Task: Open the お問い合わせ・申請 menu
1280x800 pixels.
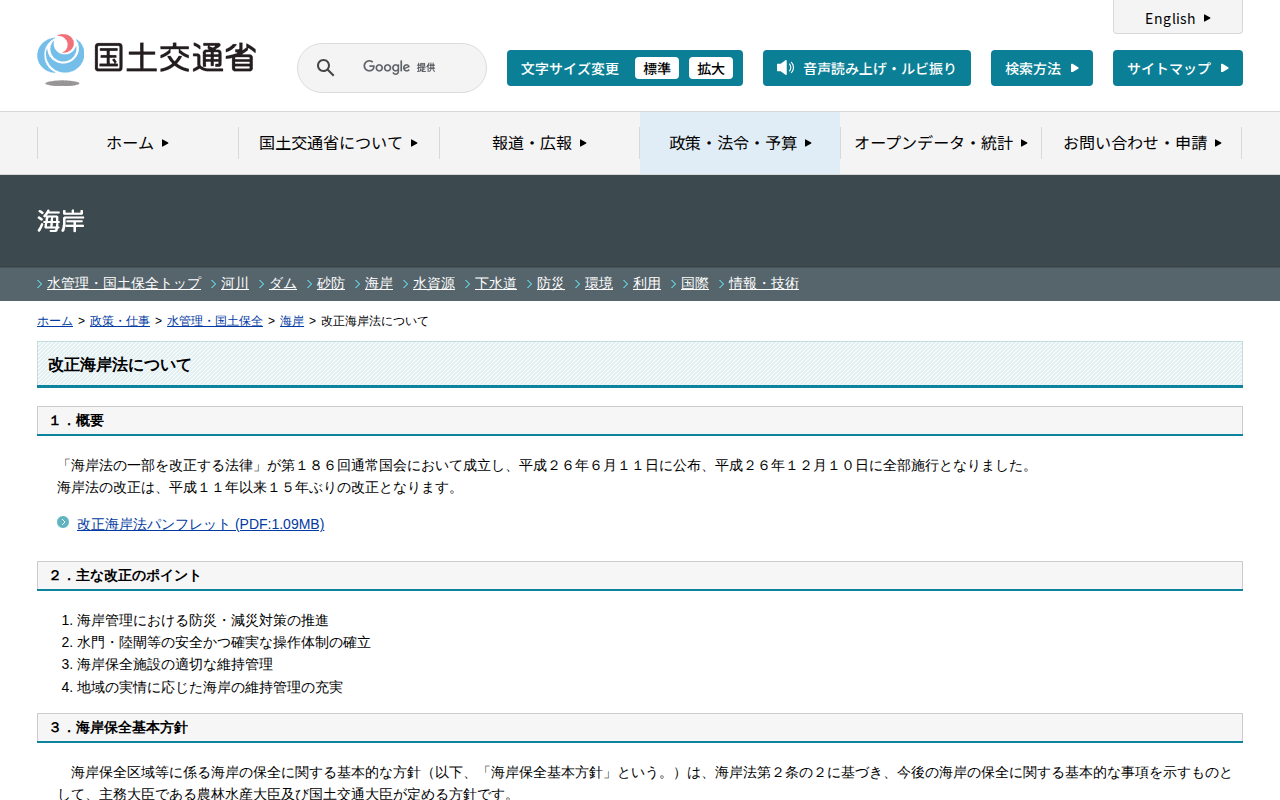Action: click(1142, 143)
